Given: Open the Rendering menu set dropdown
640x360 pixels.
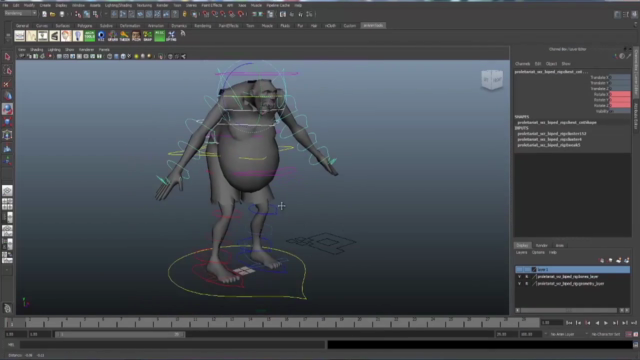Looking at the screenshot, I should 20,13.
